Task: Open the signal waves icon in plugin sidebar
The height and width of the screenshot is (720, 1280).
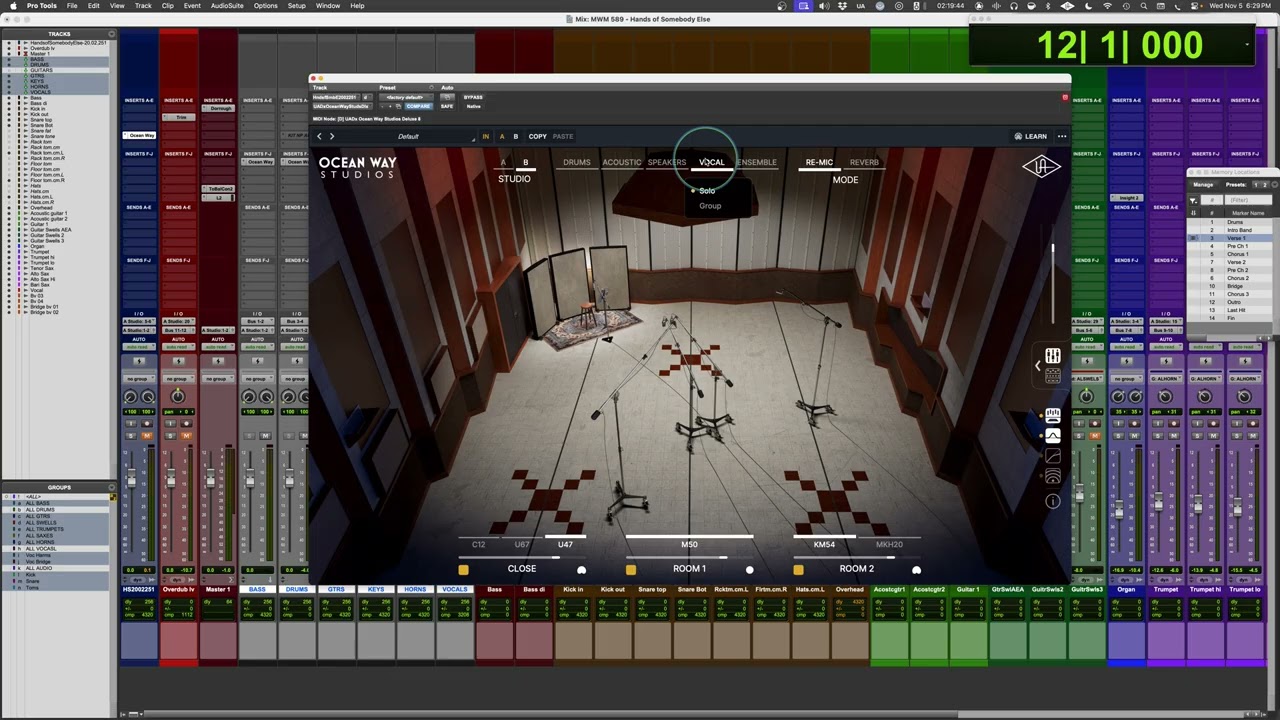Action: click(1053, 478)
